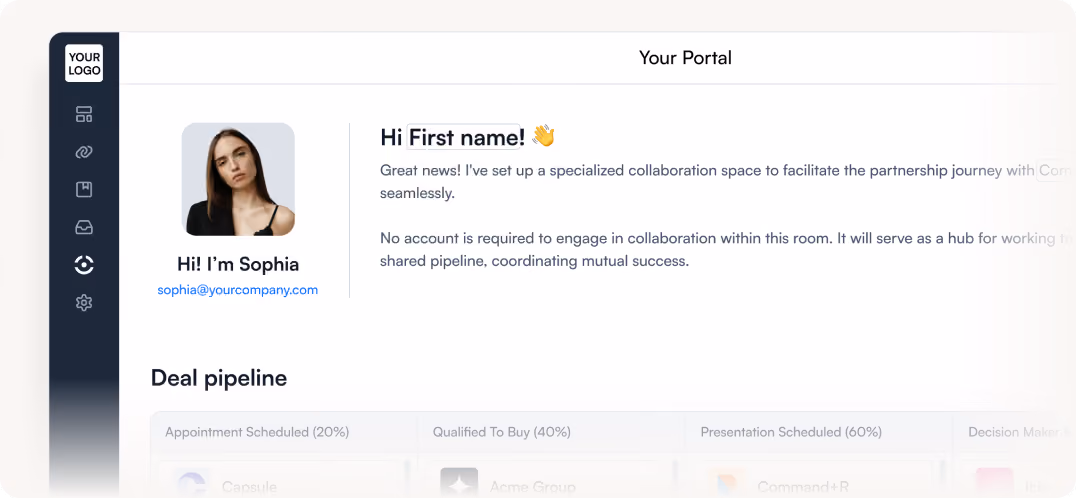Open the settings gear icon in sidebar
The image size is (1076, 498).
coord(84,303)
